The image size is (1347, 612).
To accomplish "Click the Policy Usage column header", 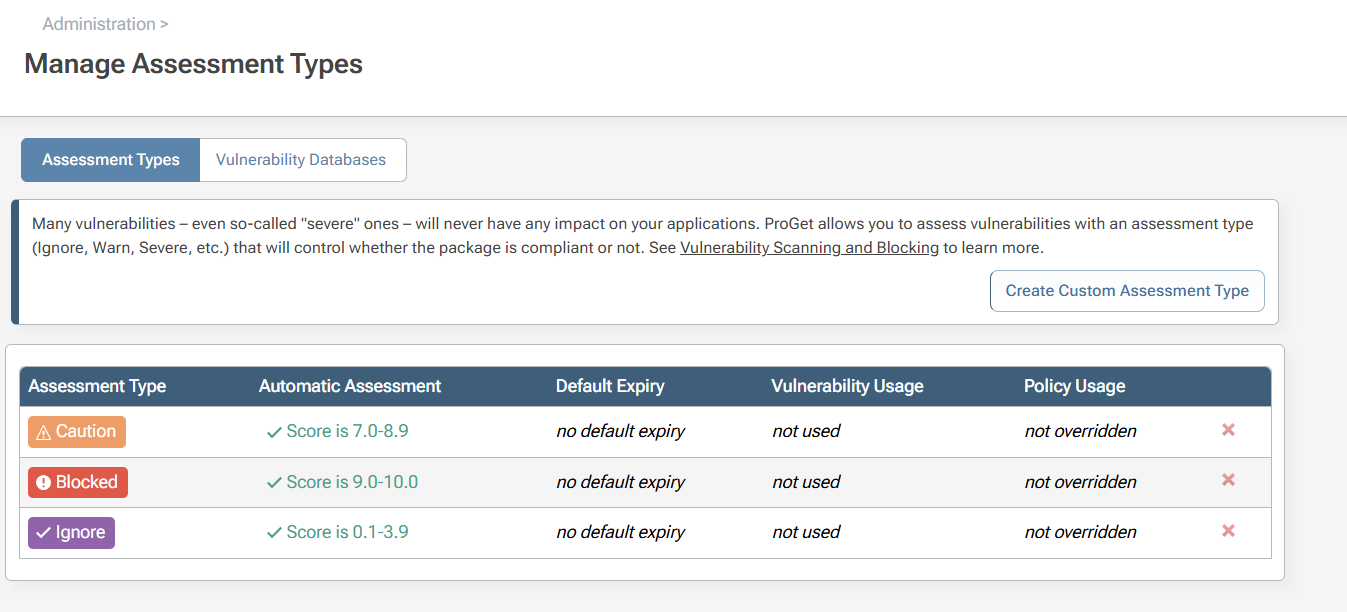I will coord(1074,386).
